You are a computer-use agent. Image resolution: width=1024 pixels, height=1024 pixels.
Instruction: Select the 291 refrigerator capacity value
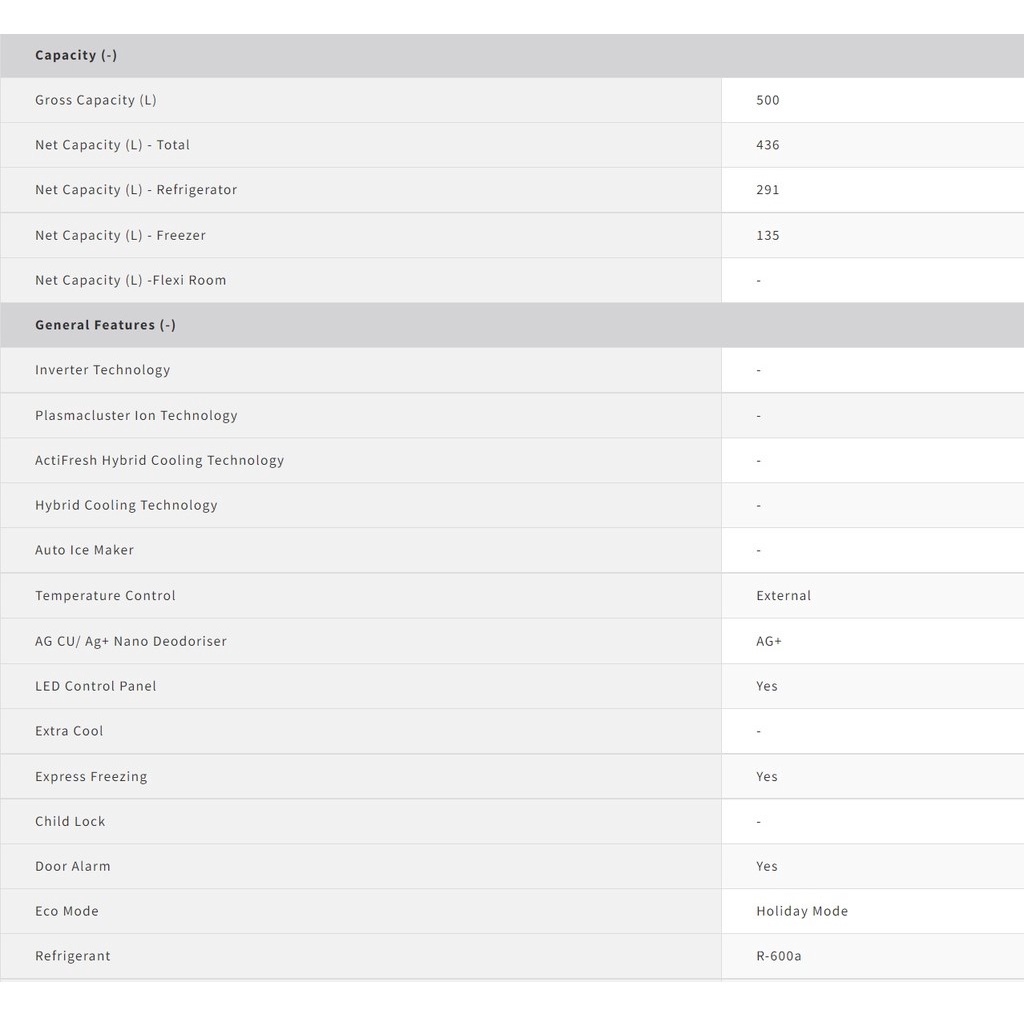tap(768, 190)
